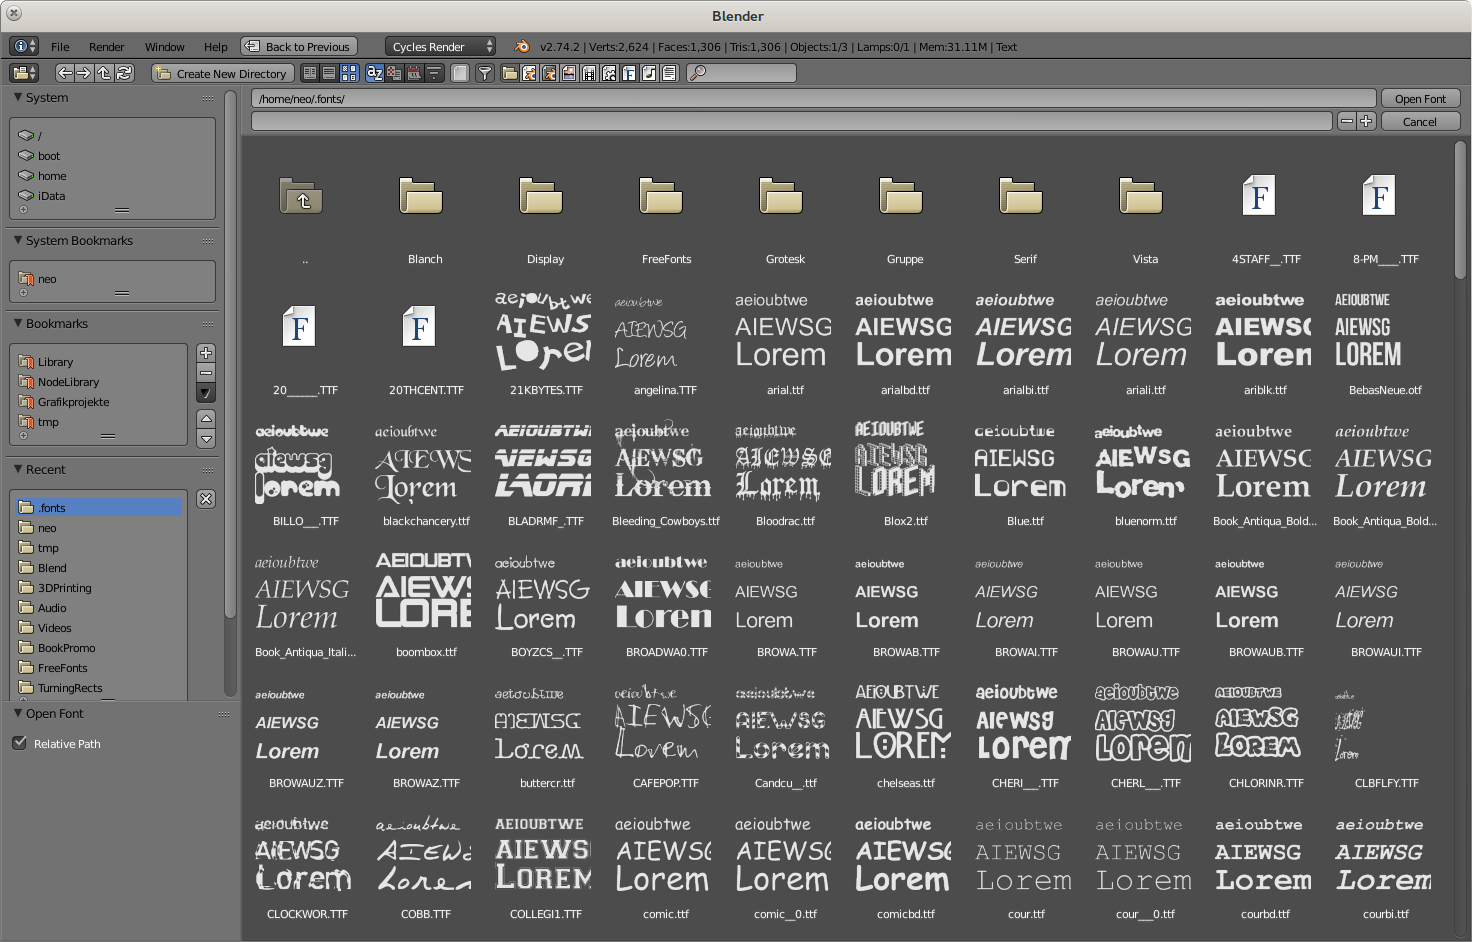Collapse the Recent panel
Image resolution: width=1472 pixels, height=942 pixels.
pos(18,469)
